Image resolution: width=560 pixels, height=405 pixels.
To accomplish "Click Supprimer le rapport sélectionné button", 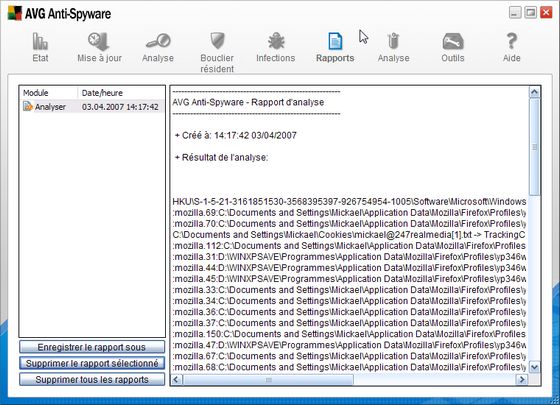I will coord(92,363).
